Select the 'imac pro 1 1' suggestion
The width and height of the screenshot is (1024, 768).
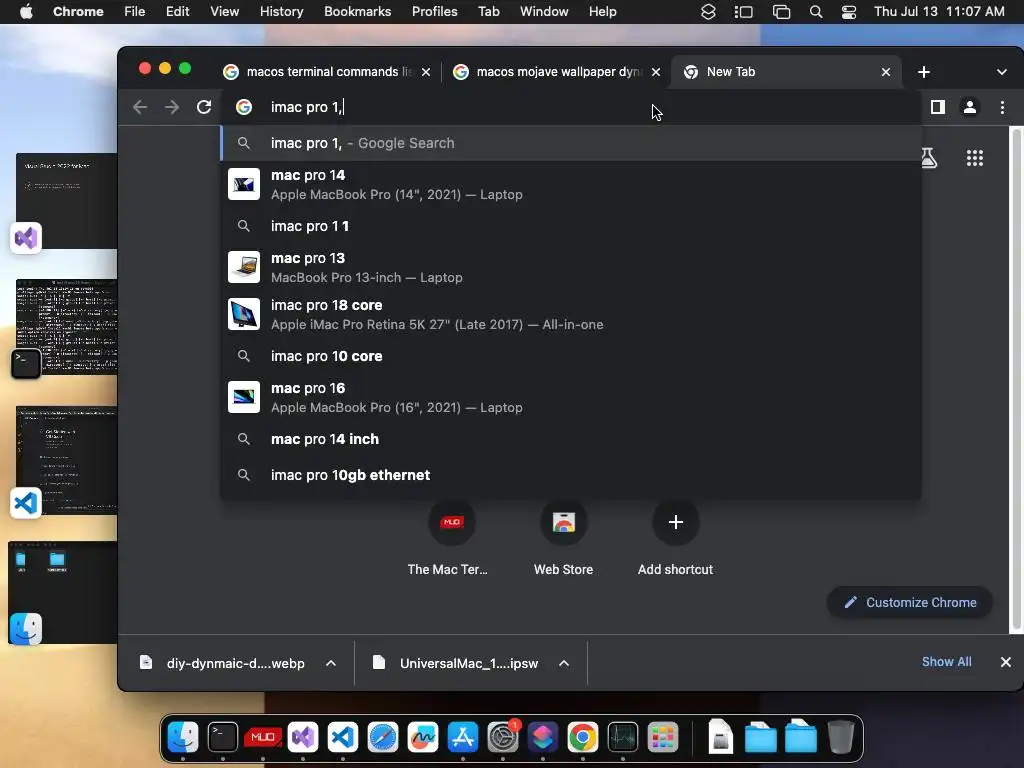(571, 226)
